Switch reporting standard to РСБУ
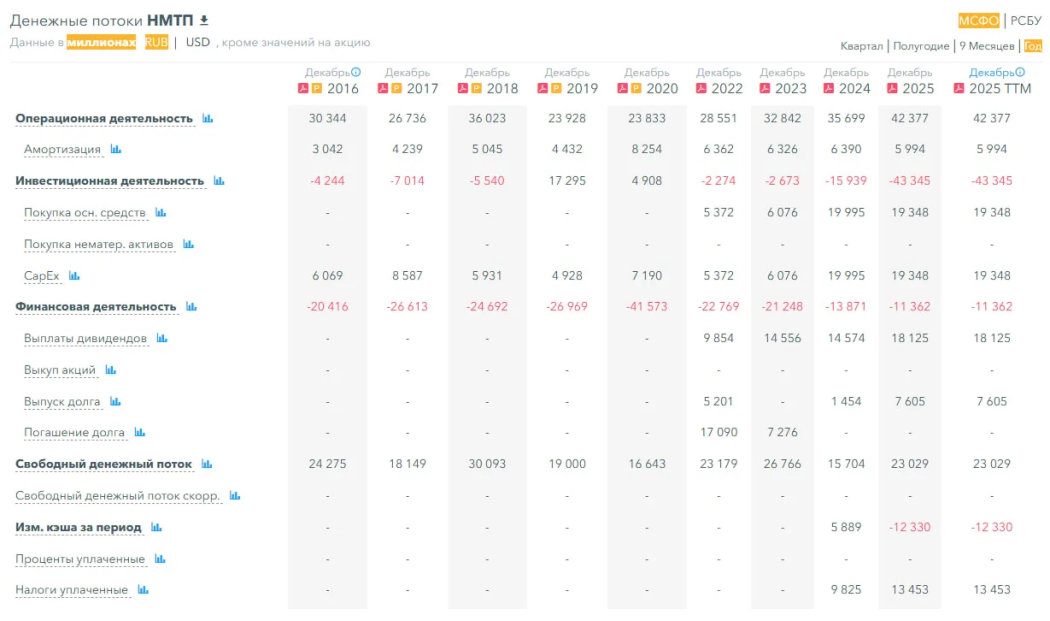This screenshot has width=1050, height=621. [x=1026, y=21]
